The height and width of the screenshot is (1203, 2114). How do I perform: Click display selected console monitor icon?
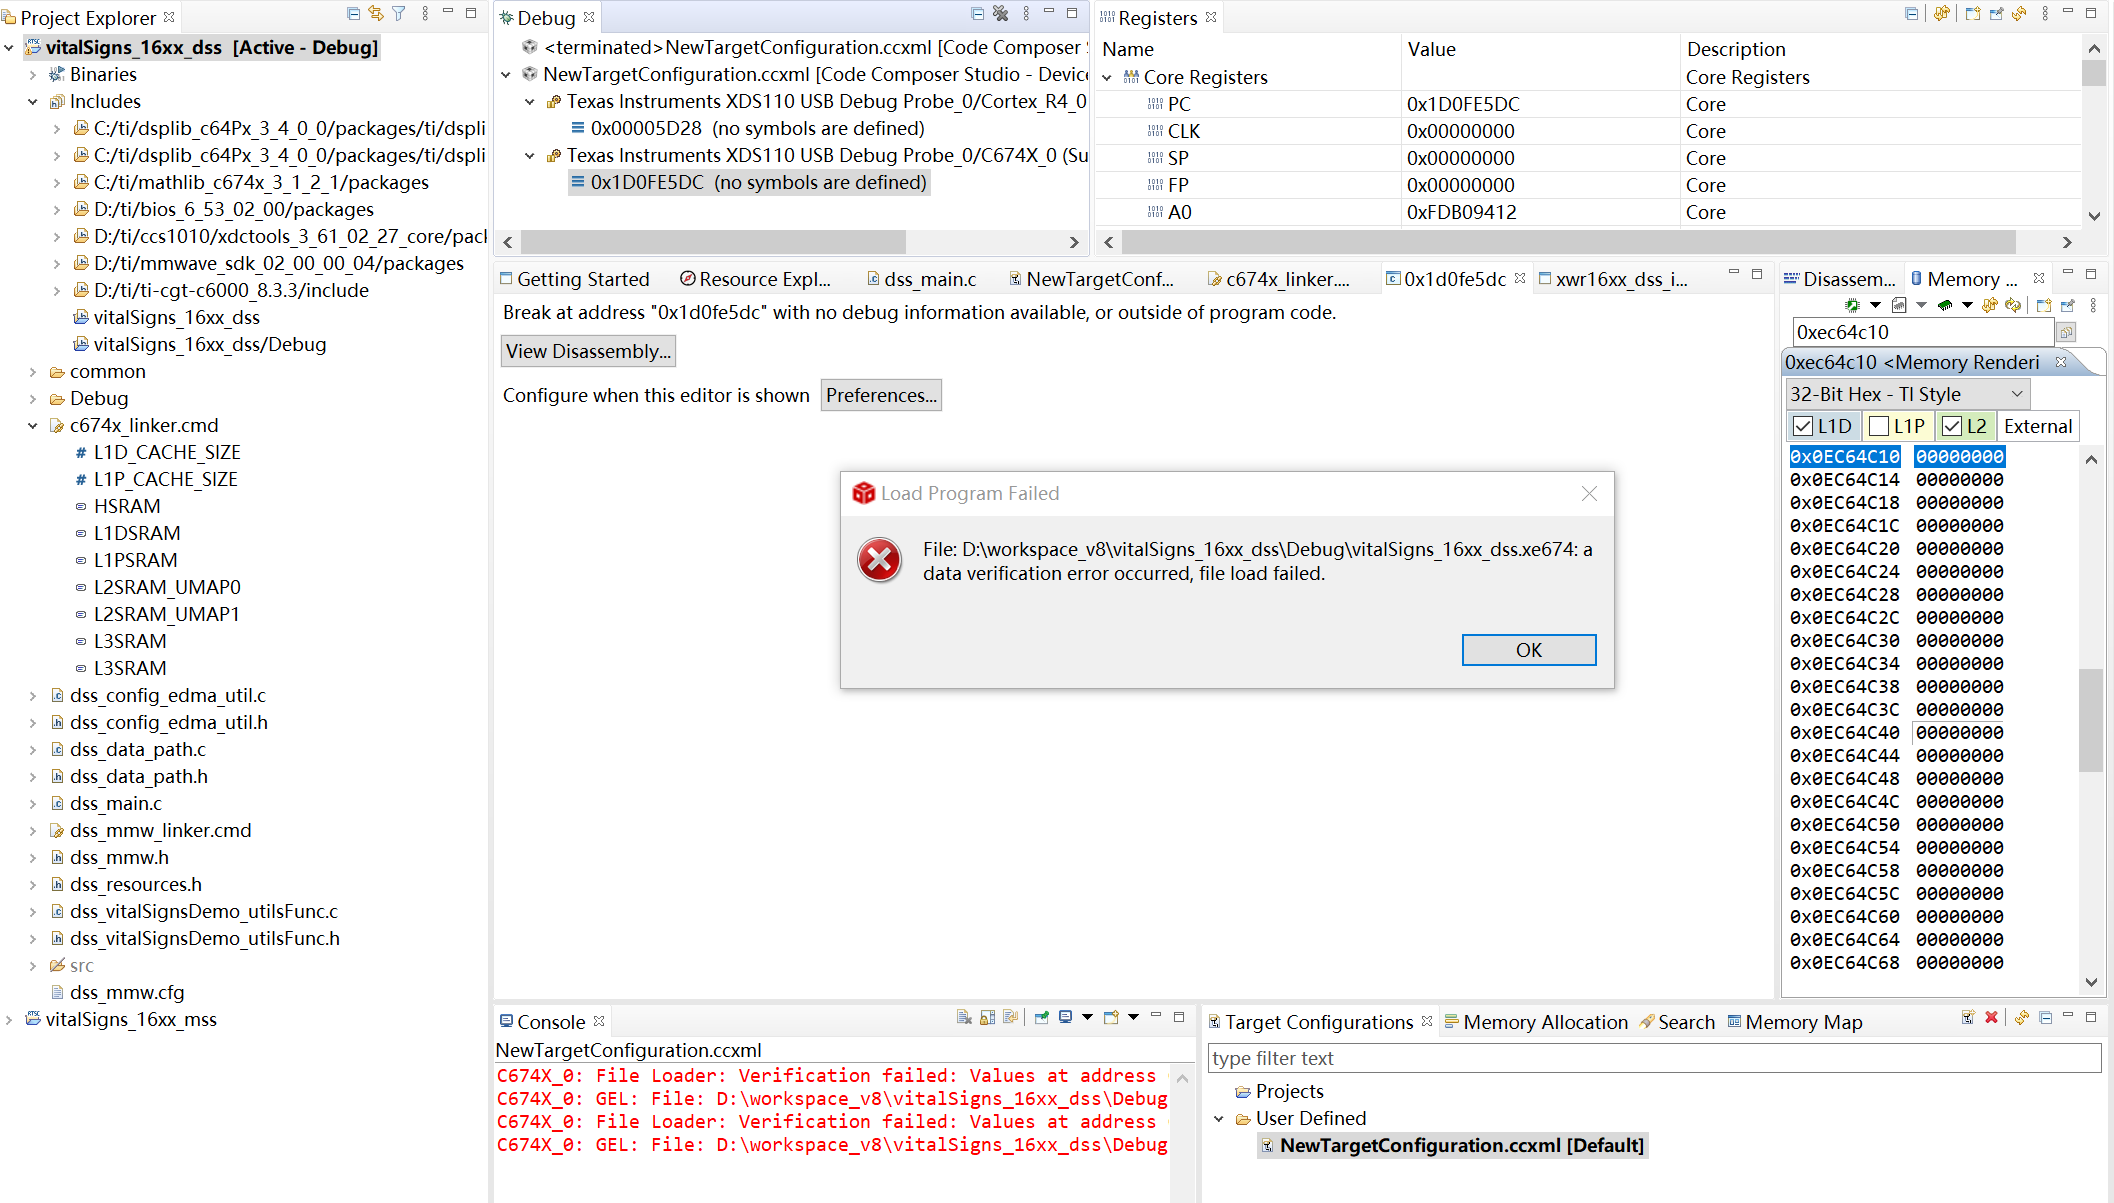click(x=1065, y=1017)
